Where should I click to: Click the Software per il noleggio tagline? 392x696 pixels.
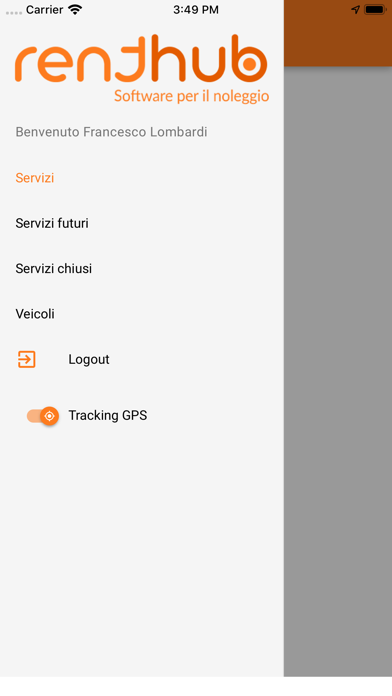point(191,96)
